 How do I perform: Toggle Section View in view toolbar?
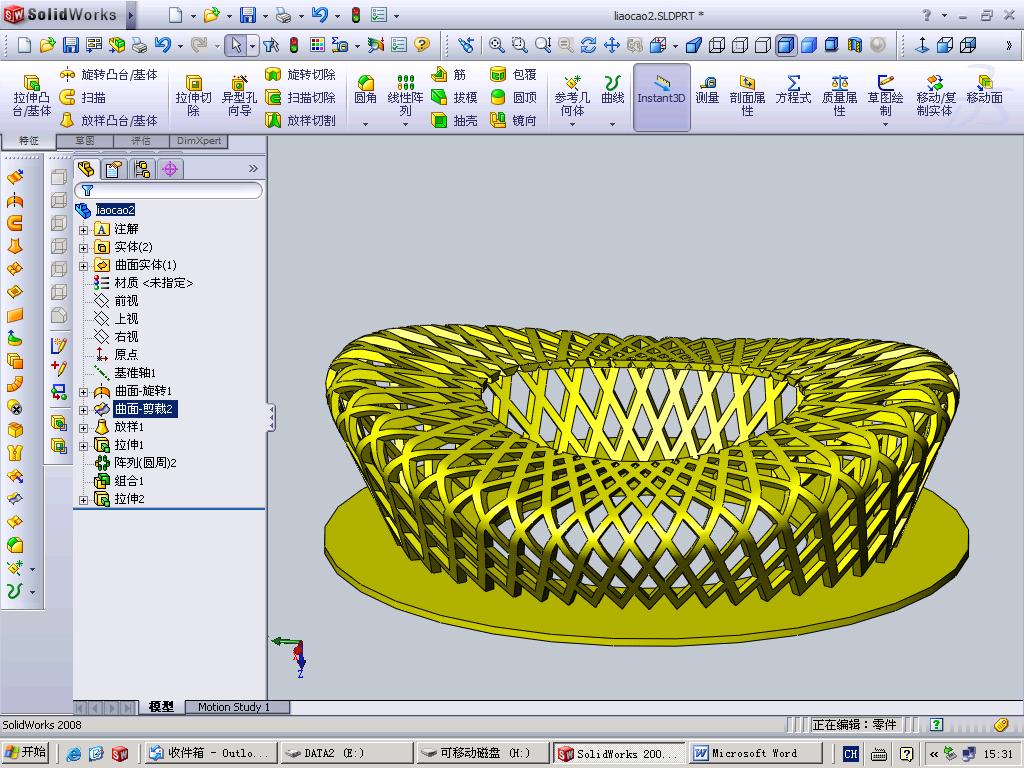(x=854, y=44)
